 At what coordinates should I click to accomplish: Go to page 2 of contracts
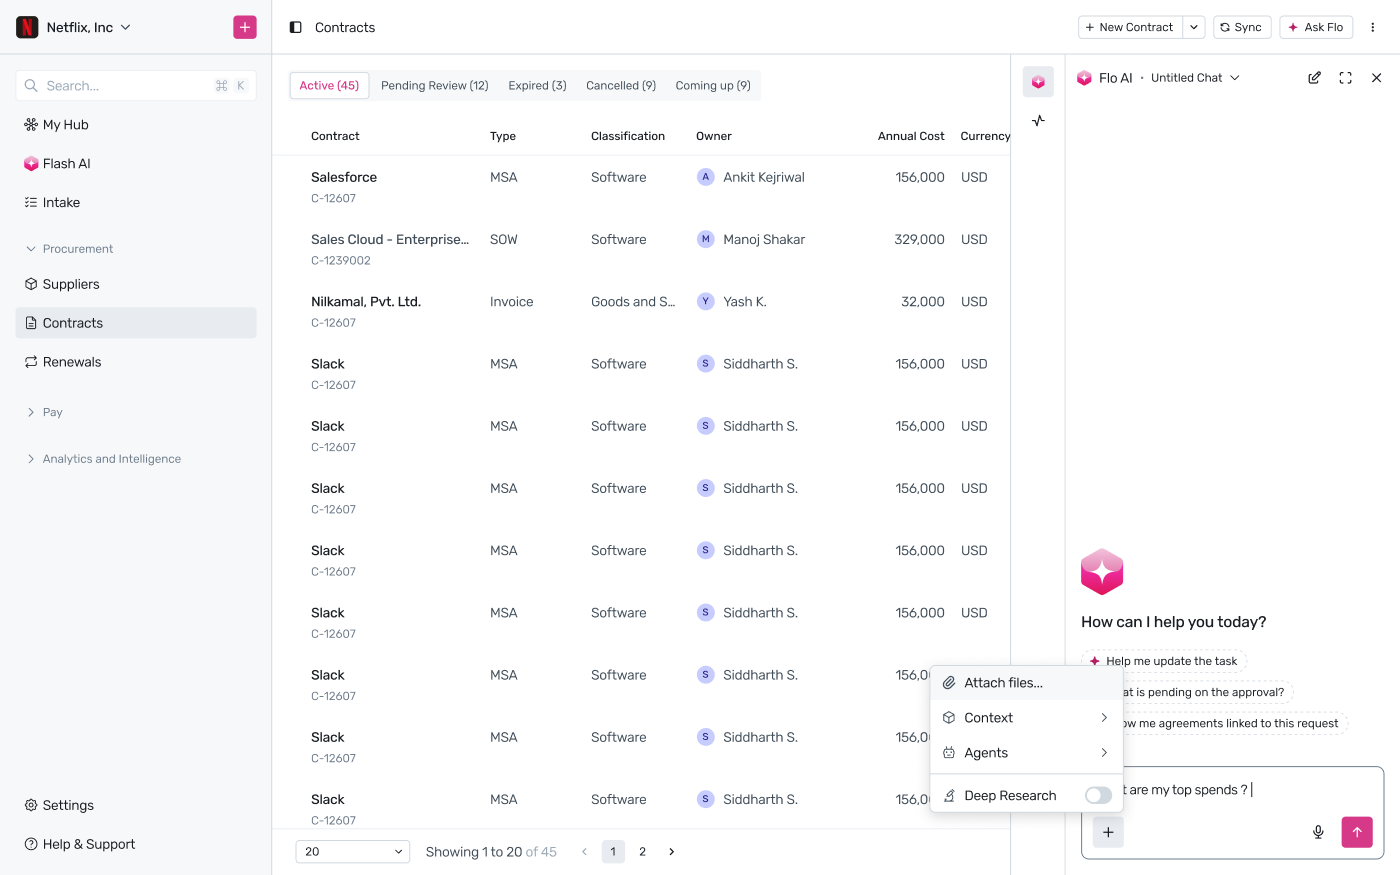642,852
